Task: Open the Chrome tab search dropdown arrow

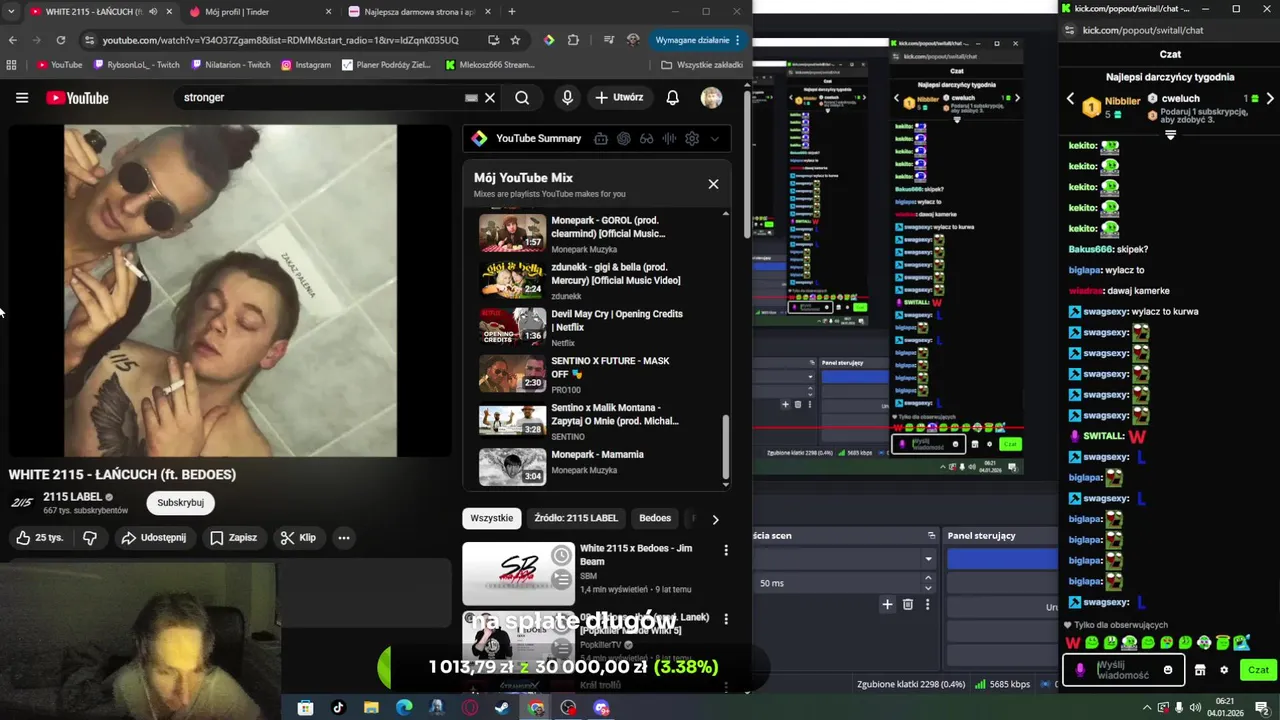Action: tap(9, 12)
